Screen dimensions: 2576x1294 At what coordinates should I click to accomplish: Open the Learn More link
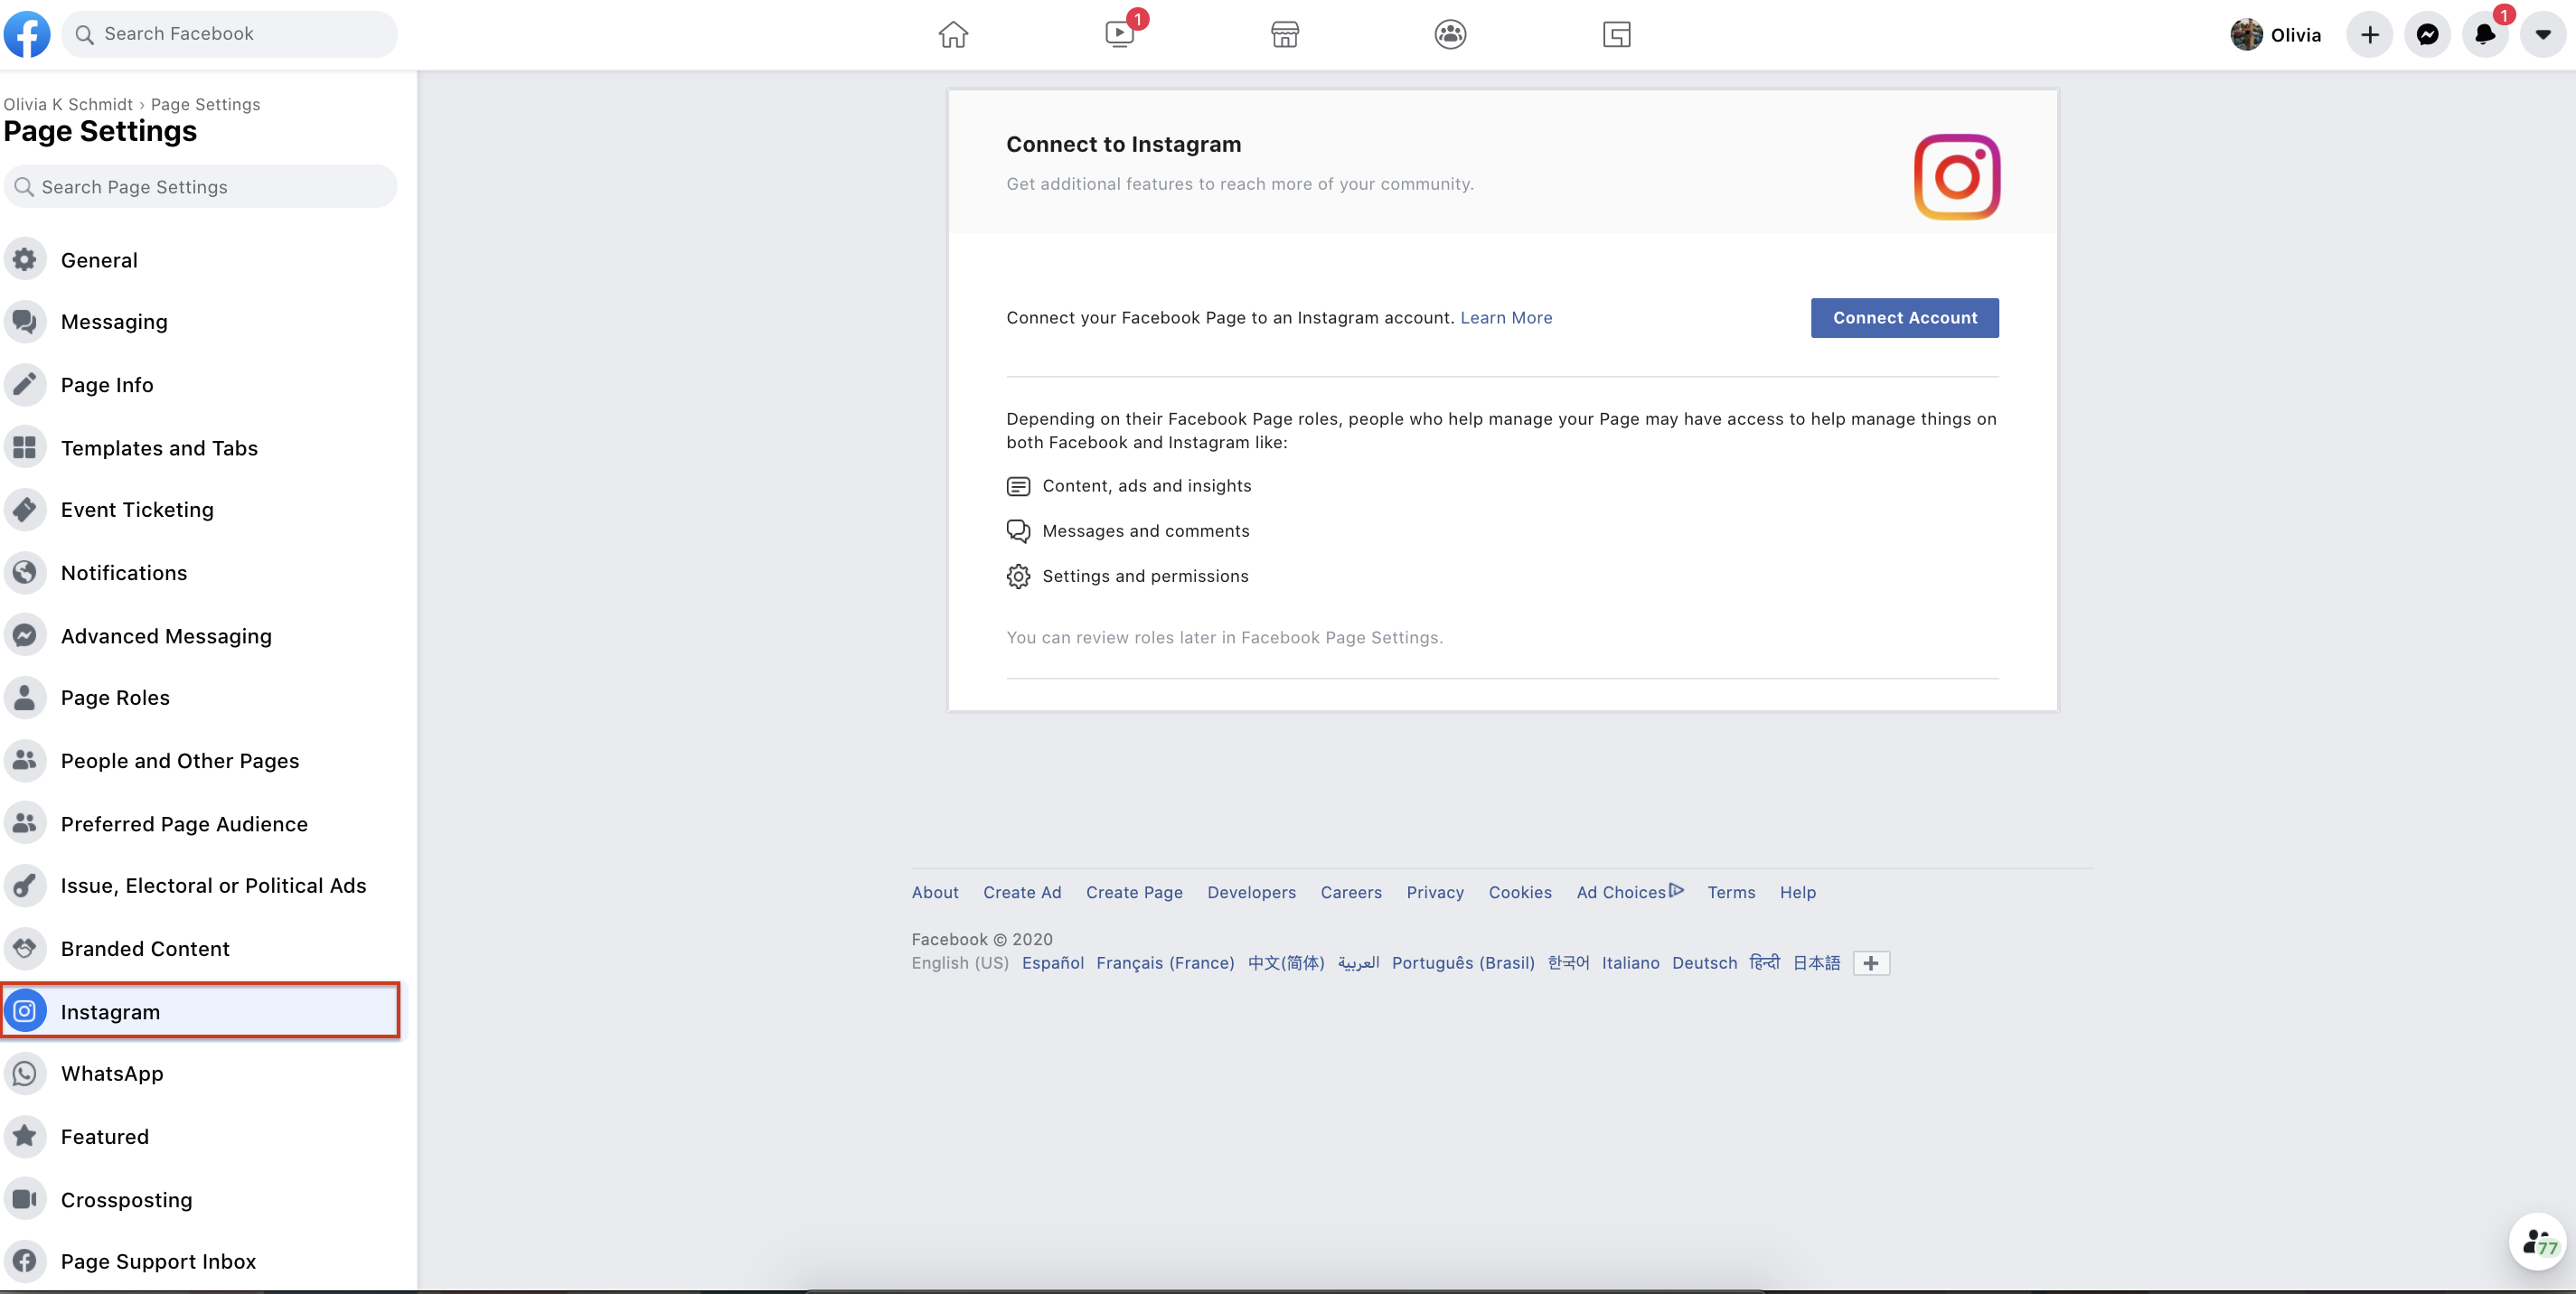(x=1506, y=318)
